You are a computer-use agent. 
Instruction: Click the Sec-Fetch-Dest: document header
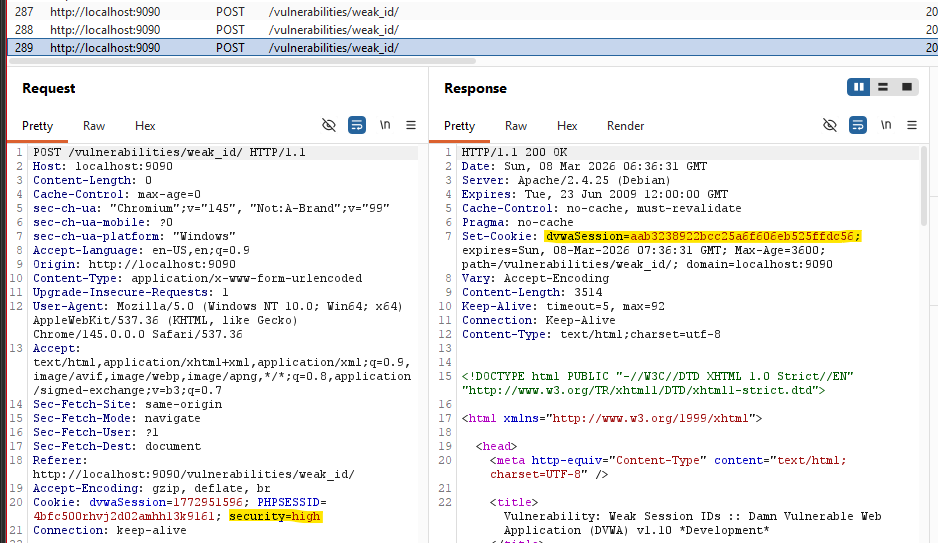click(x=117, y=446)
